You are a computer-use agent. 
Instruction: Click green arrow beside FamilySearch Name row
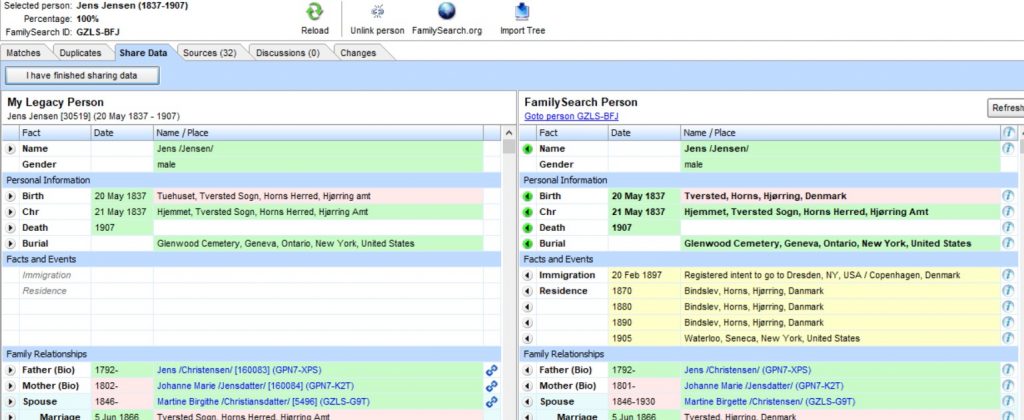tap(528, 149)
